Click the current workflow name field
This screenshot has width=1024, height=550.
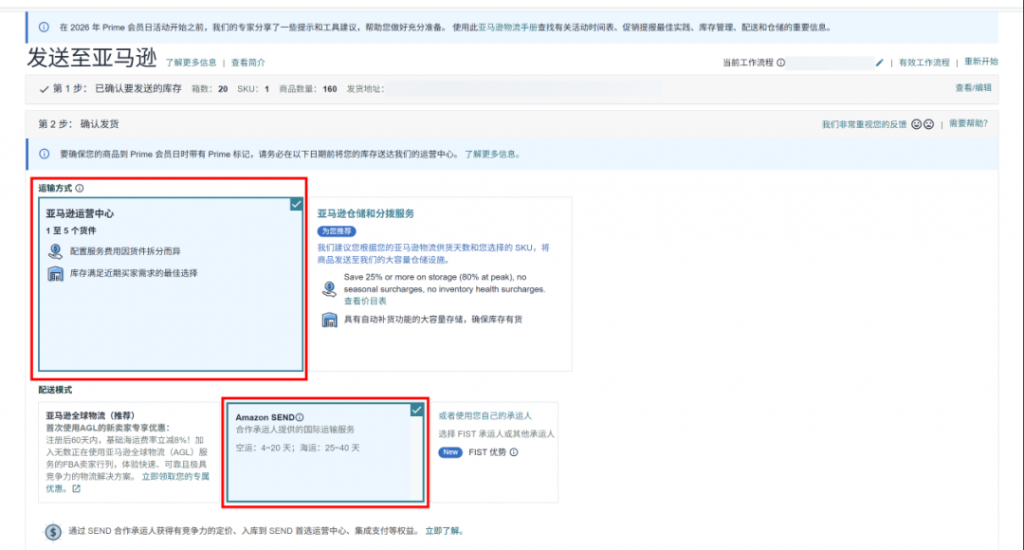point(829,63)
